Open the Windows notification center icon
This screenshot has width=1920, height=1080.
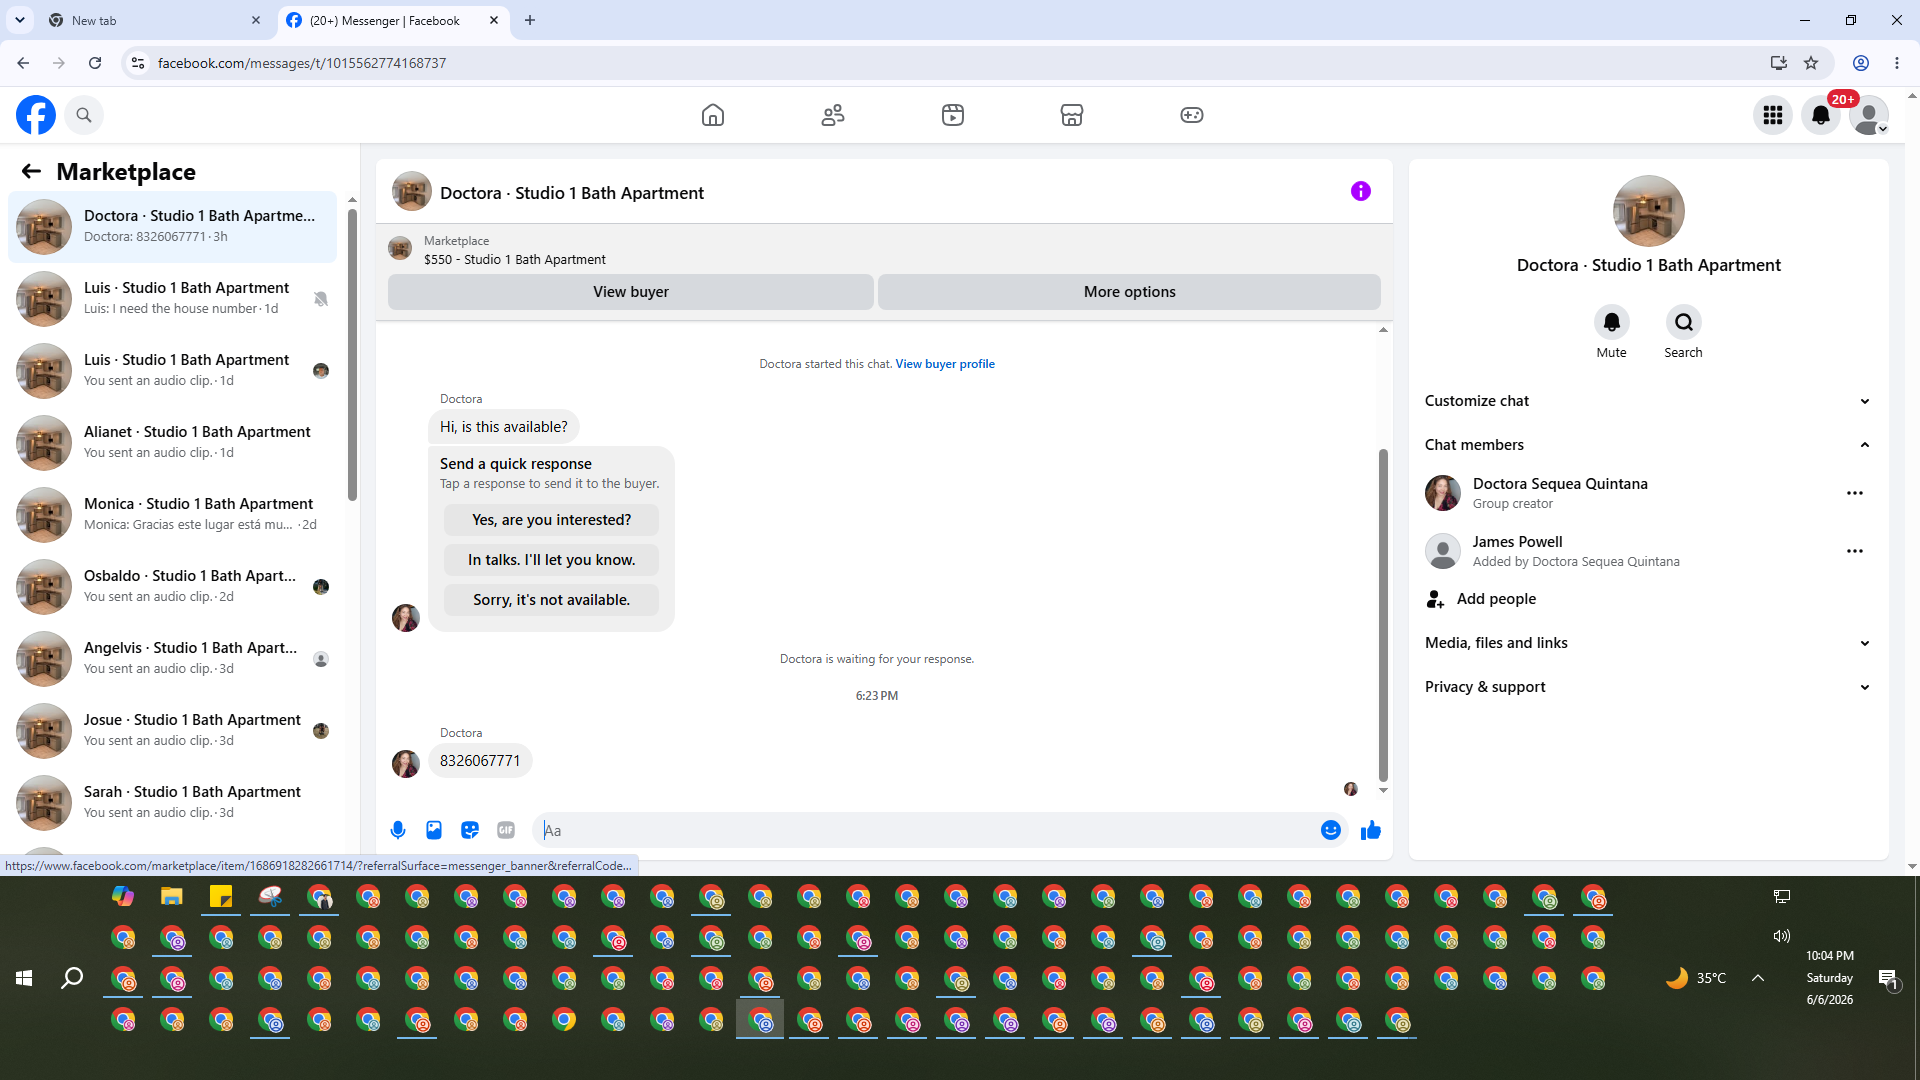tap(1888, 979)
